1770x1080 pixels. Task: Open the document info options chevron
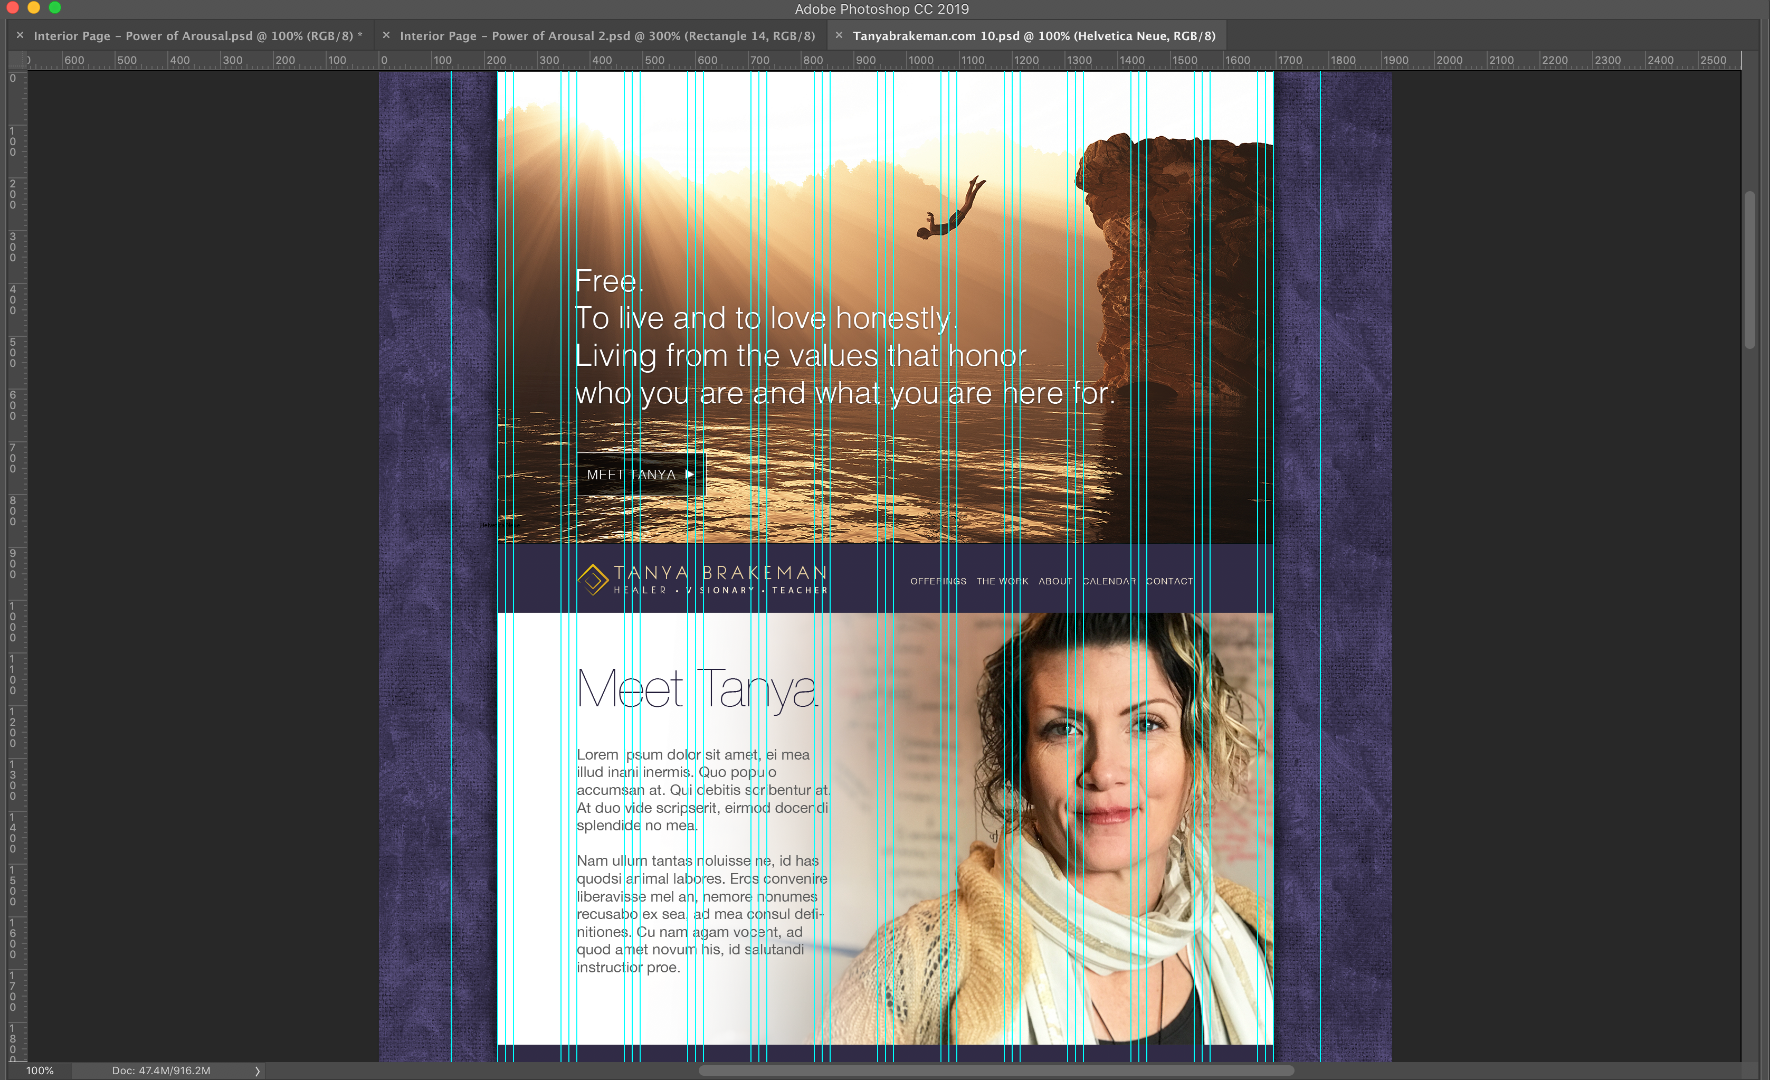[x=256, y=1070]
